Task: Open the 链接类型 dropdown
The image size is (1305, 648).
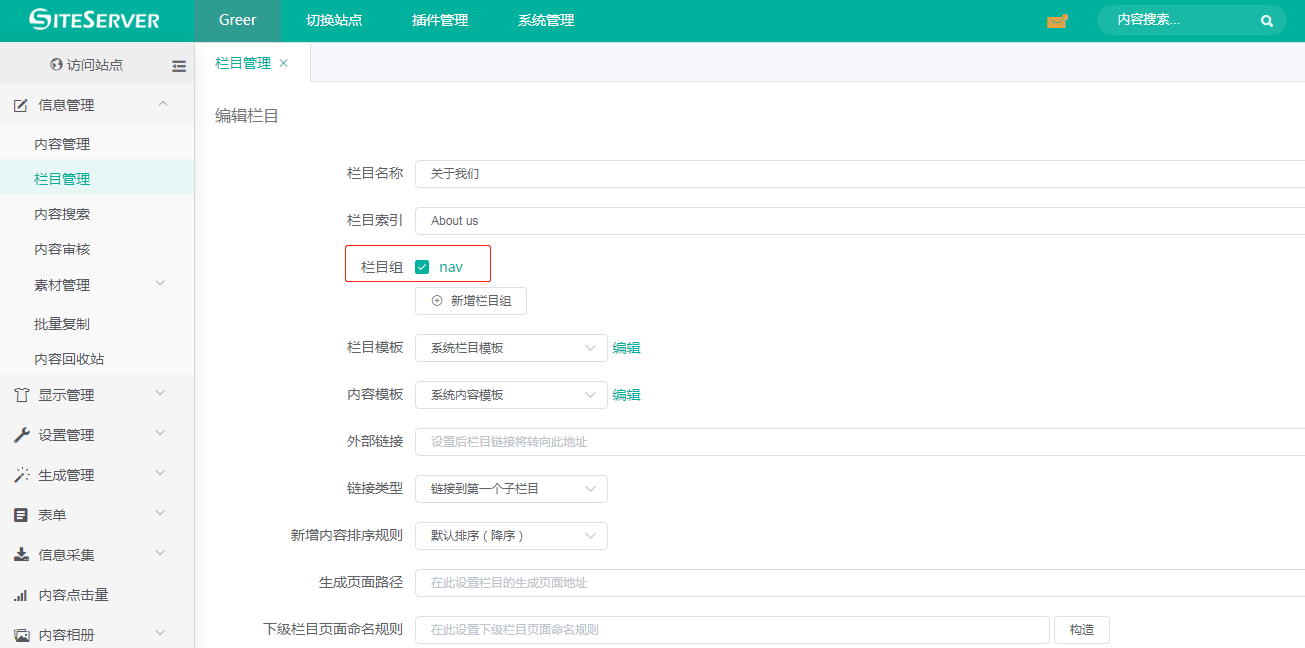Action: tap(510, 489)
